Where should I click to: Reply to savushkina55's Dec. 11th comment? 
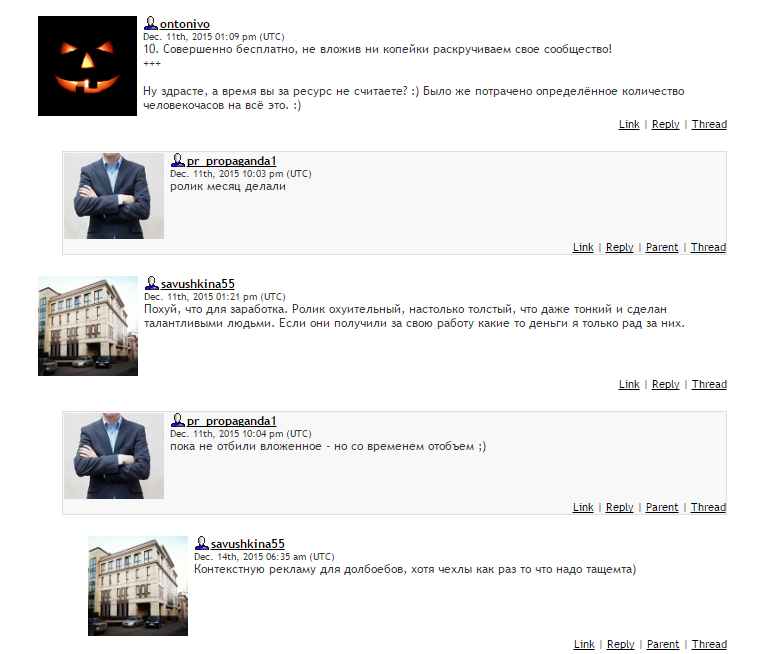[665, 384]
